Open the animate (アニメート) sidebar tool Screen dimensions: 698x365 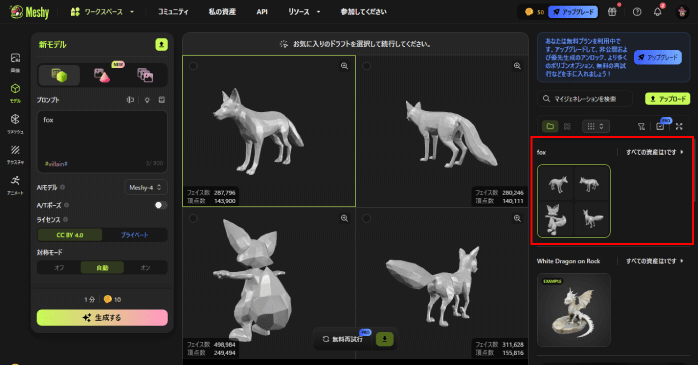pos(15,185)
